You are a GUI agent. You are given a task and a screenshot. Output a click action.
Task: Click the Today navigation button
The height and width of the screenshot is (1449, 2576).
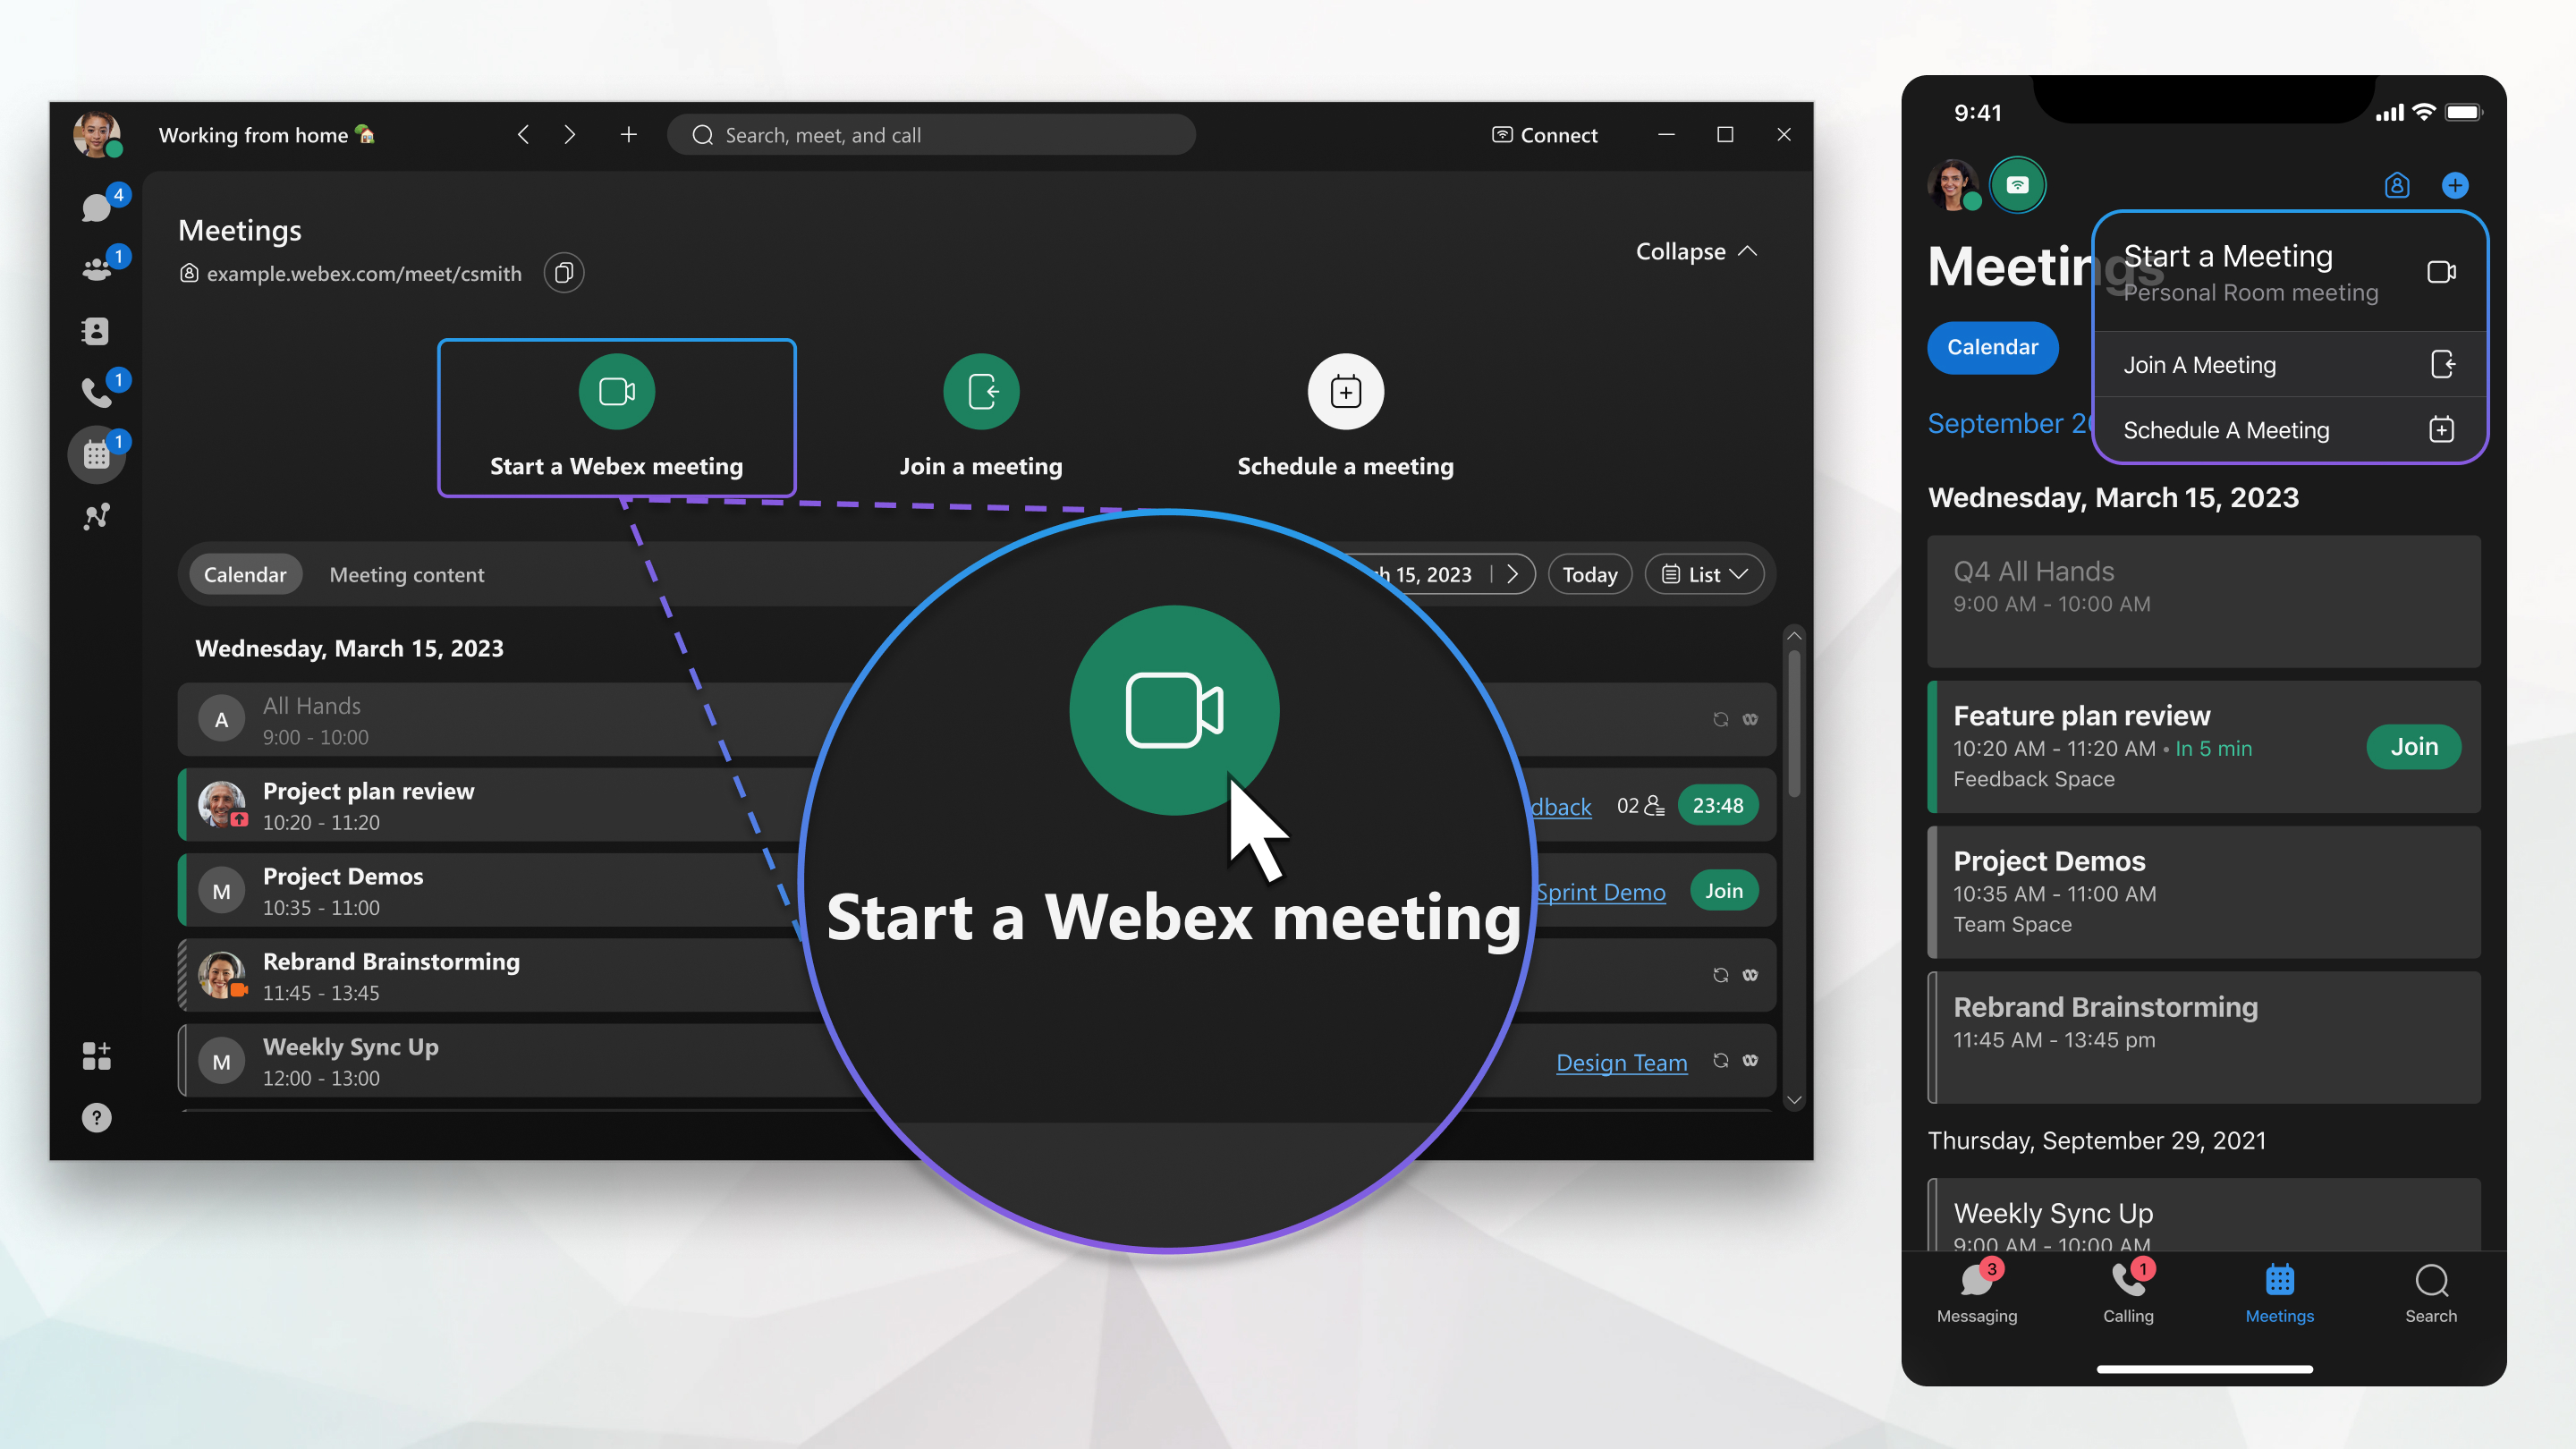point(1589,573)
